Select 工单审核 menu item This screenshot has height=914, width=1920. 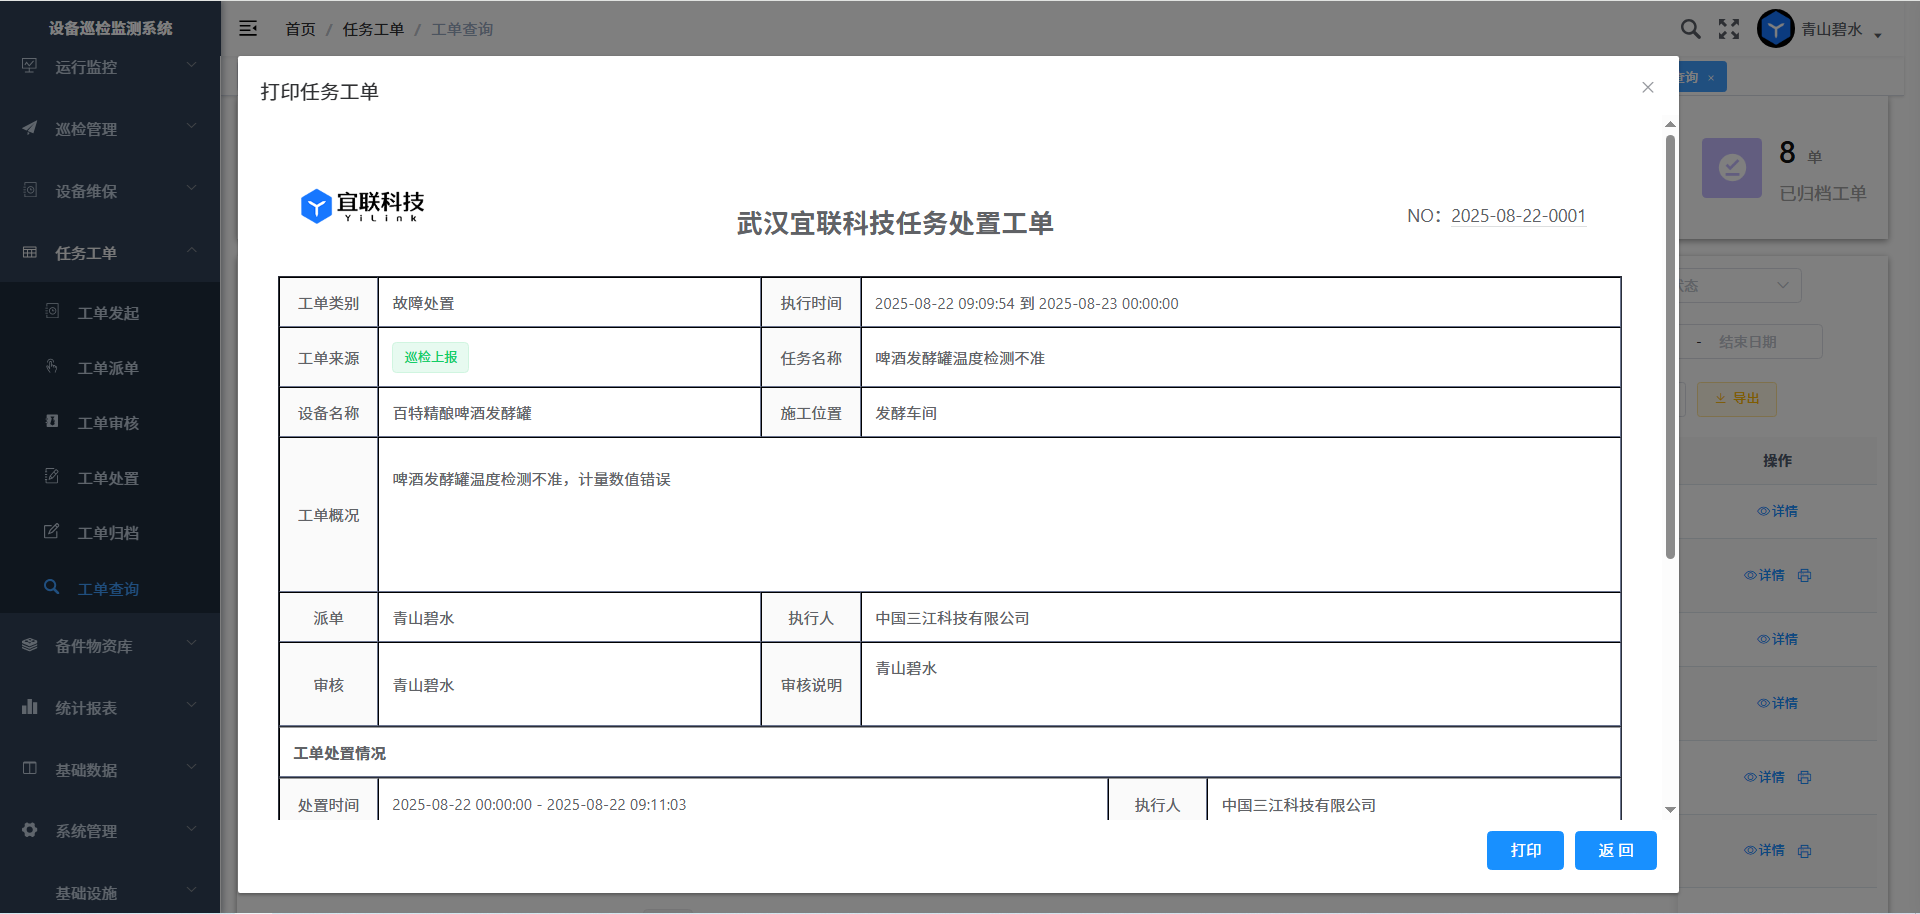108,423
